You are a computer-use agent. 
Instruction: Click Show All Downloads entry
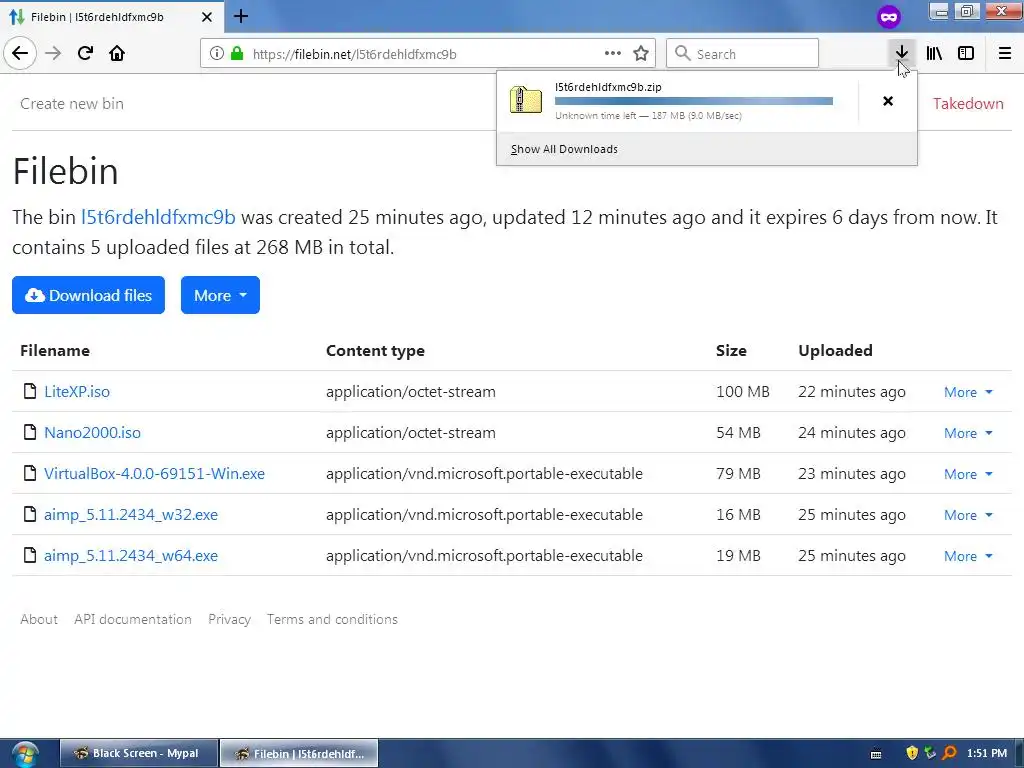[x=564, y=149]
